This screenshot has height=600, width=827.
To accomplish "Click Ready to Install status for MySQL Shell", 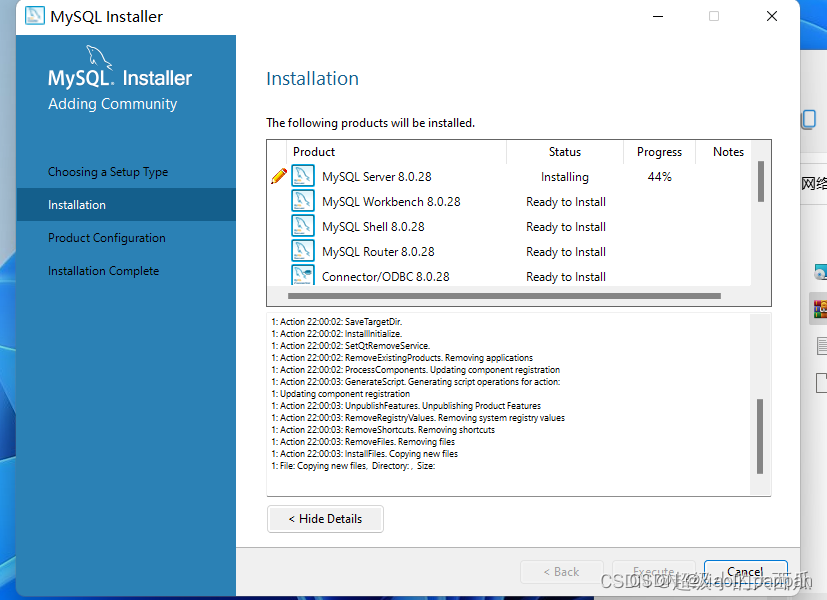I will coord(566,227).
